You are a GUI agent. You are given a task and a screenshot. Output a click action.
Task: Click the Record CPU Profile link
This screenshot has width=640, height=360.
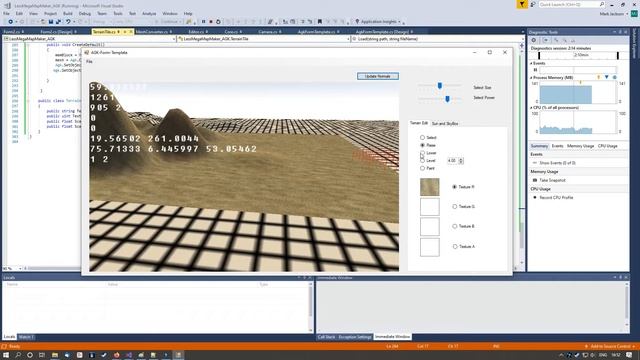tap(556, 197)
